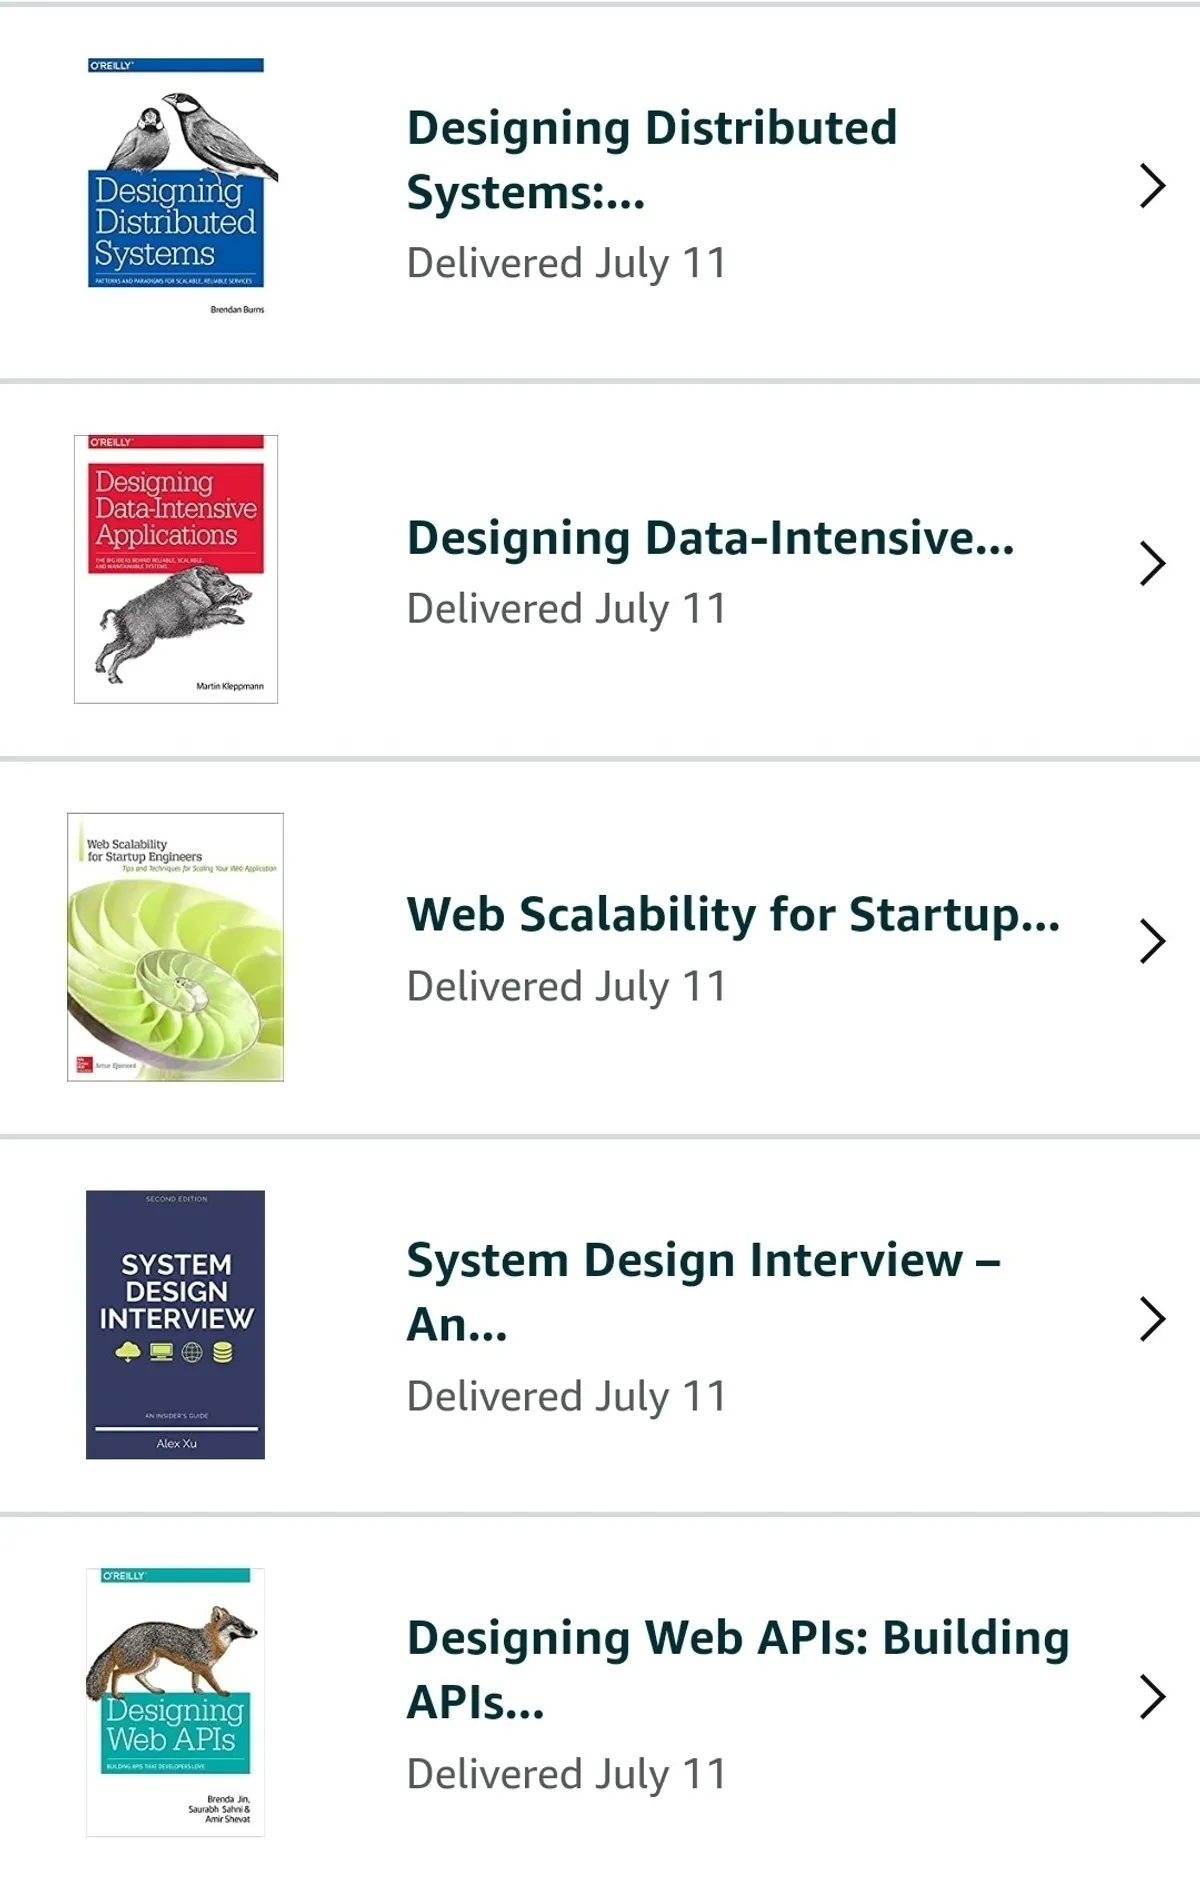The image size is (1200, 1880).
Task: Click Delivered July 11 under System Design Interview
Action: click(566, 1397)
